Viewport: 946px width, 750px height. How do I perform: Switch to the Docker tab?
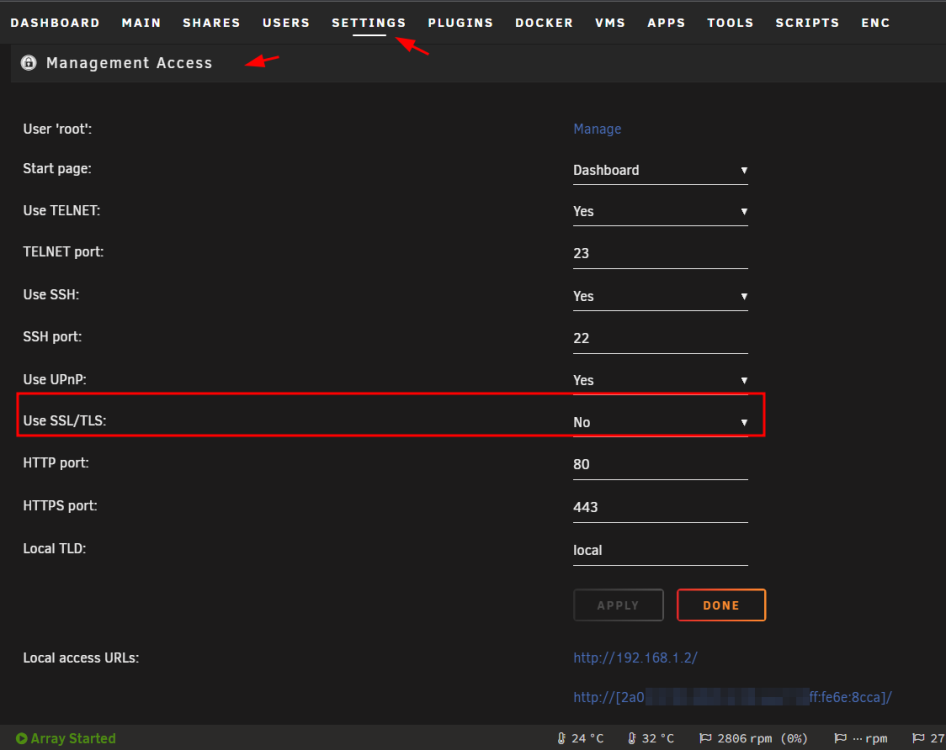544,23
